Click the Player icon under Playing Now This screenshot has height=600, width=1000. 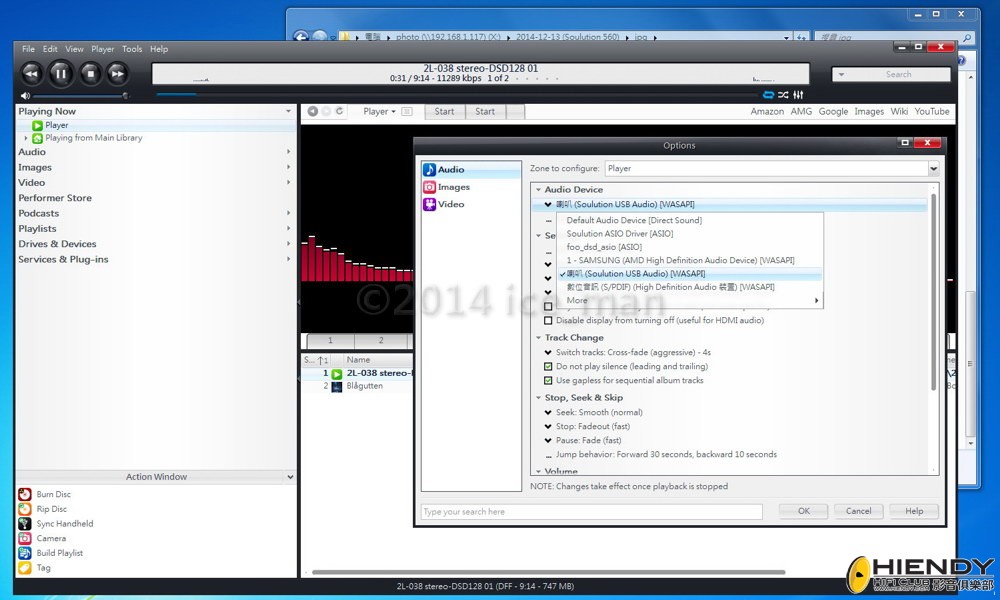[x=38, y=126]
